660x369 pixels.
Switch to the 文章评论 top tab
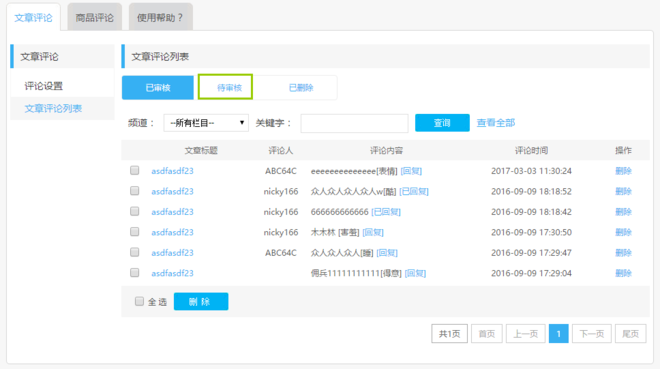(33, 17)
